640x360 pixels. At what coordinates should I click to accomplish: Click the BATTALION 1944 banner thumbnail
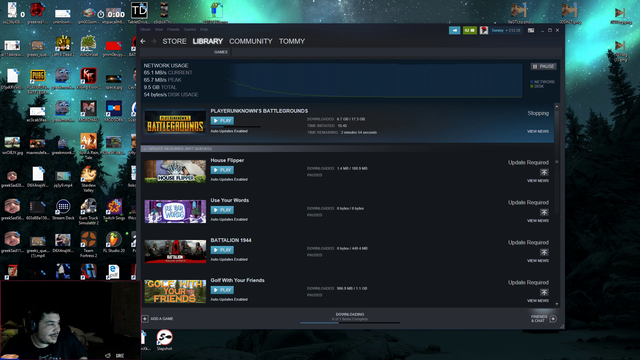click(x=175, y=251)
